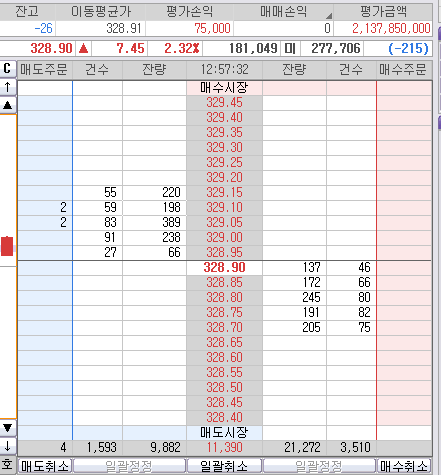
Task: Click the current price 328.90 in ladder
Action: (x=224, y=268)
